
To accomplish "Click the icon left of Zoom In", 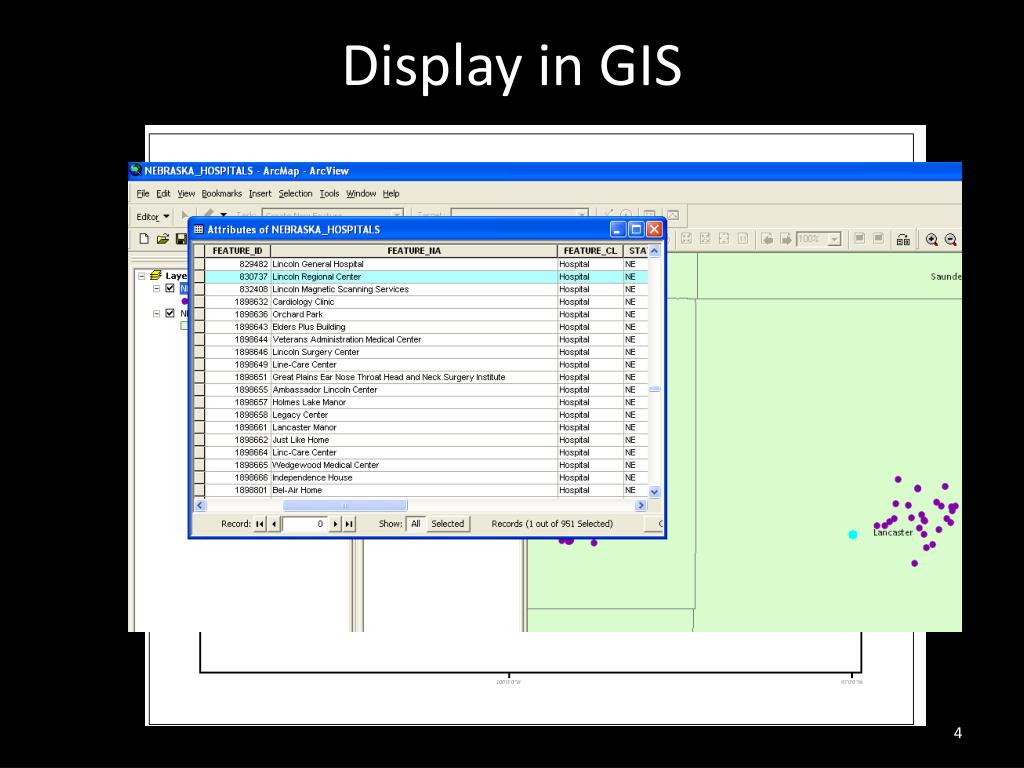I will point(903,240).
